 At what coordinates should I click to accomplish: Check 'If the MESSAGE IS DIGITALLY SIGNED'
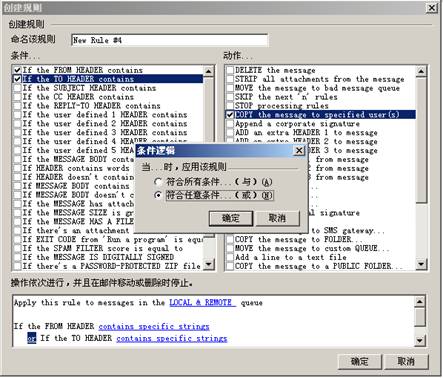click(x=17, y=257)
